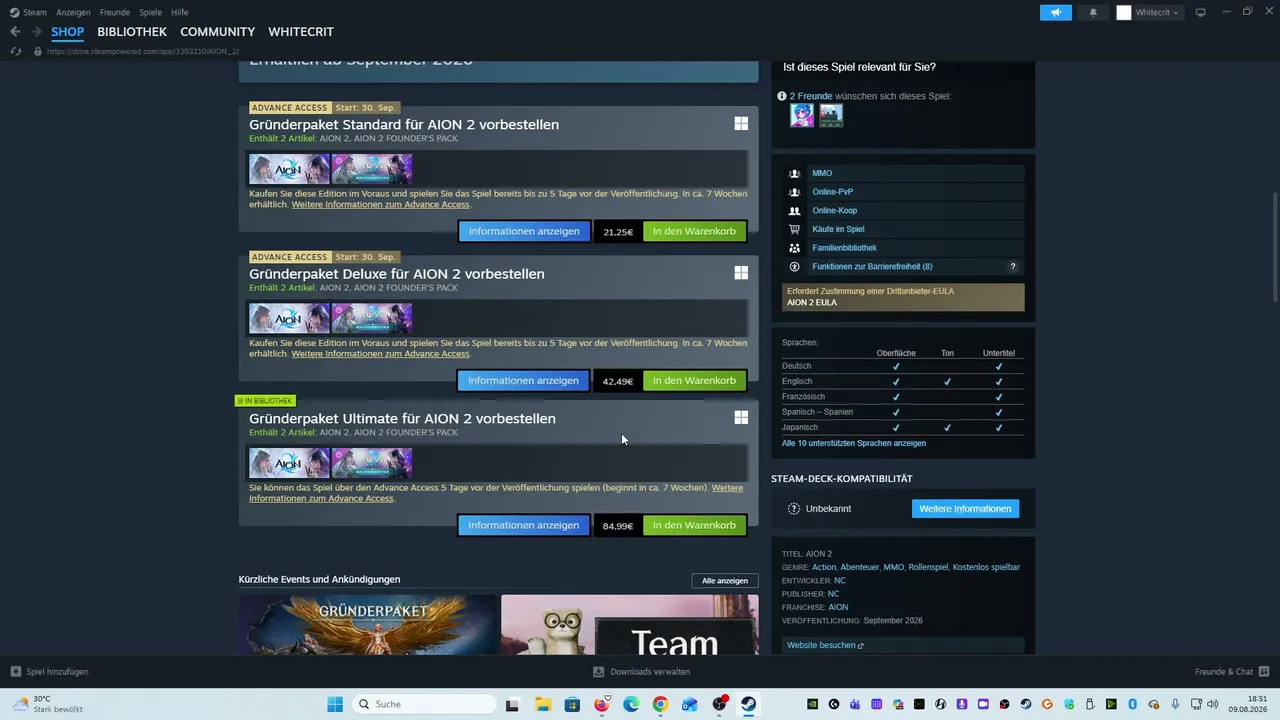Open the Funktionen zur Barrierefreiheit (8) link
The height and width of the screenshot is (720, 1280).
pos(872,267)
